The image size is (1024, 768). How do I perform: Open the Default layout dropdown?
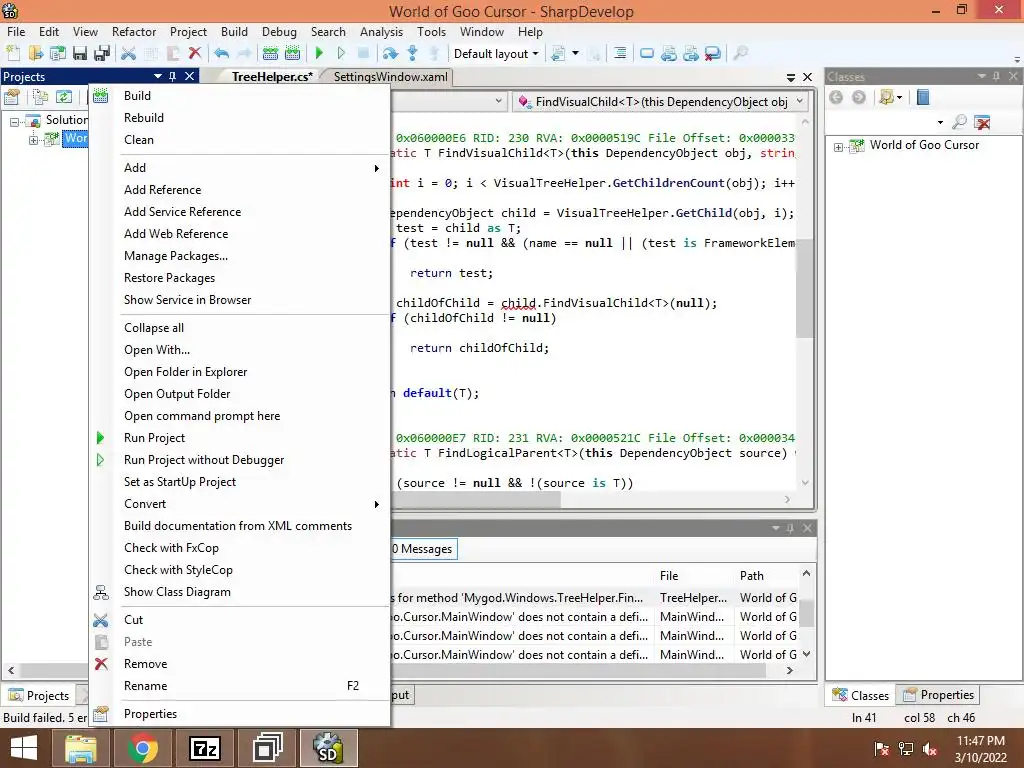pos(496,54)
